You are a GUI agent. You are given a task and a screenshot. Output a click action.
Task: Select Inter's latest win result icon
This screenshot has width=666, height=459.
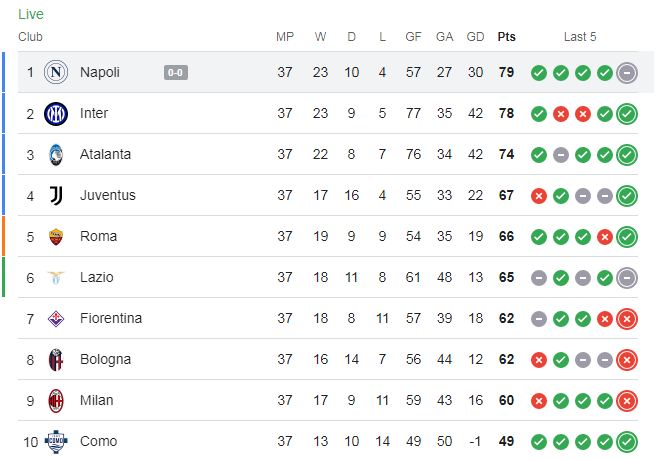[627, 113]
